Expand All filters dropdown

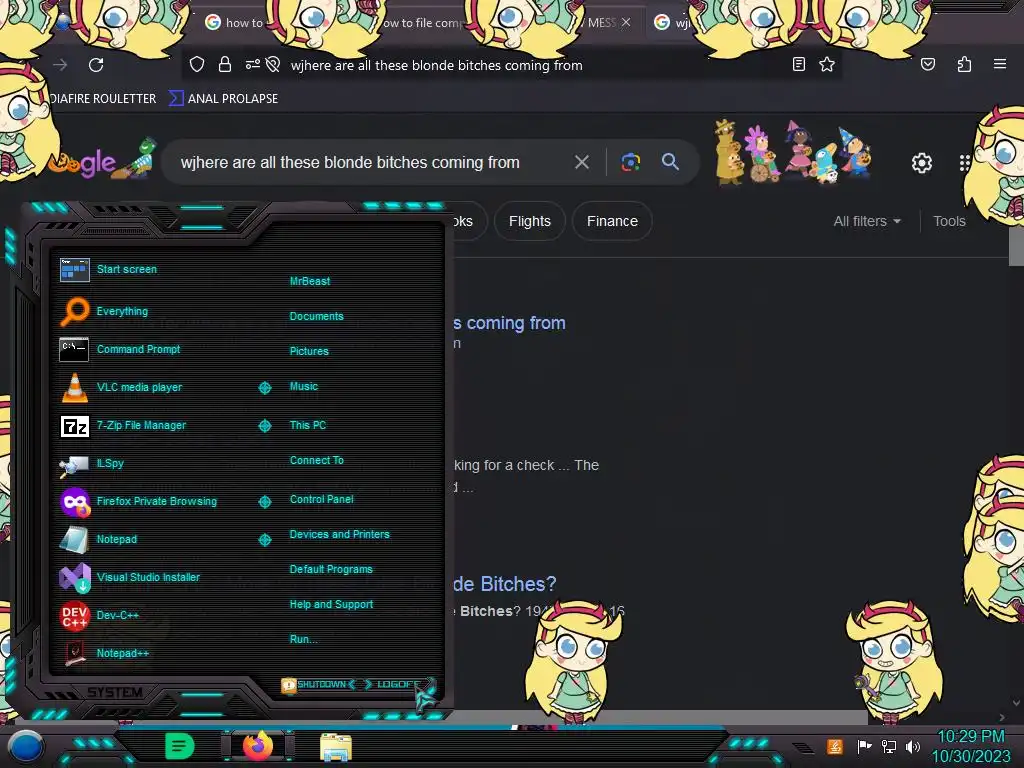pos(867,221)
